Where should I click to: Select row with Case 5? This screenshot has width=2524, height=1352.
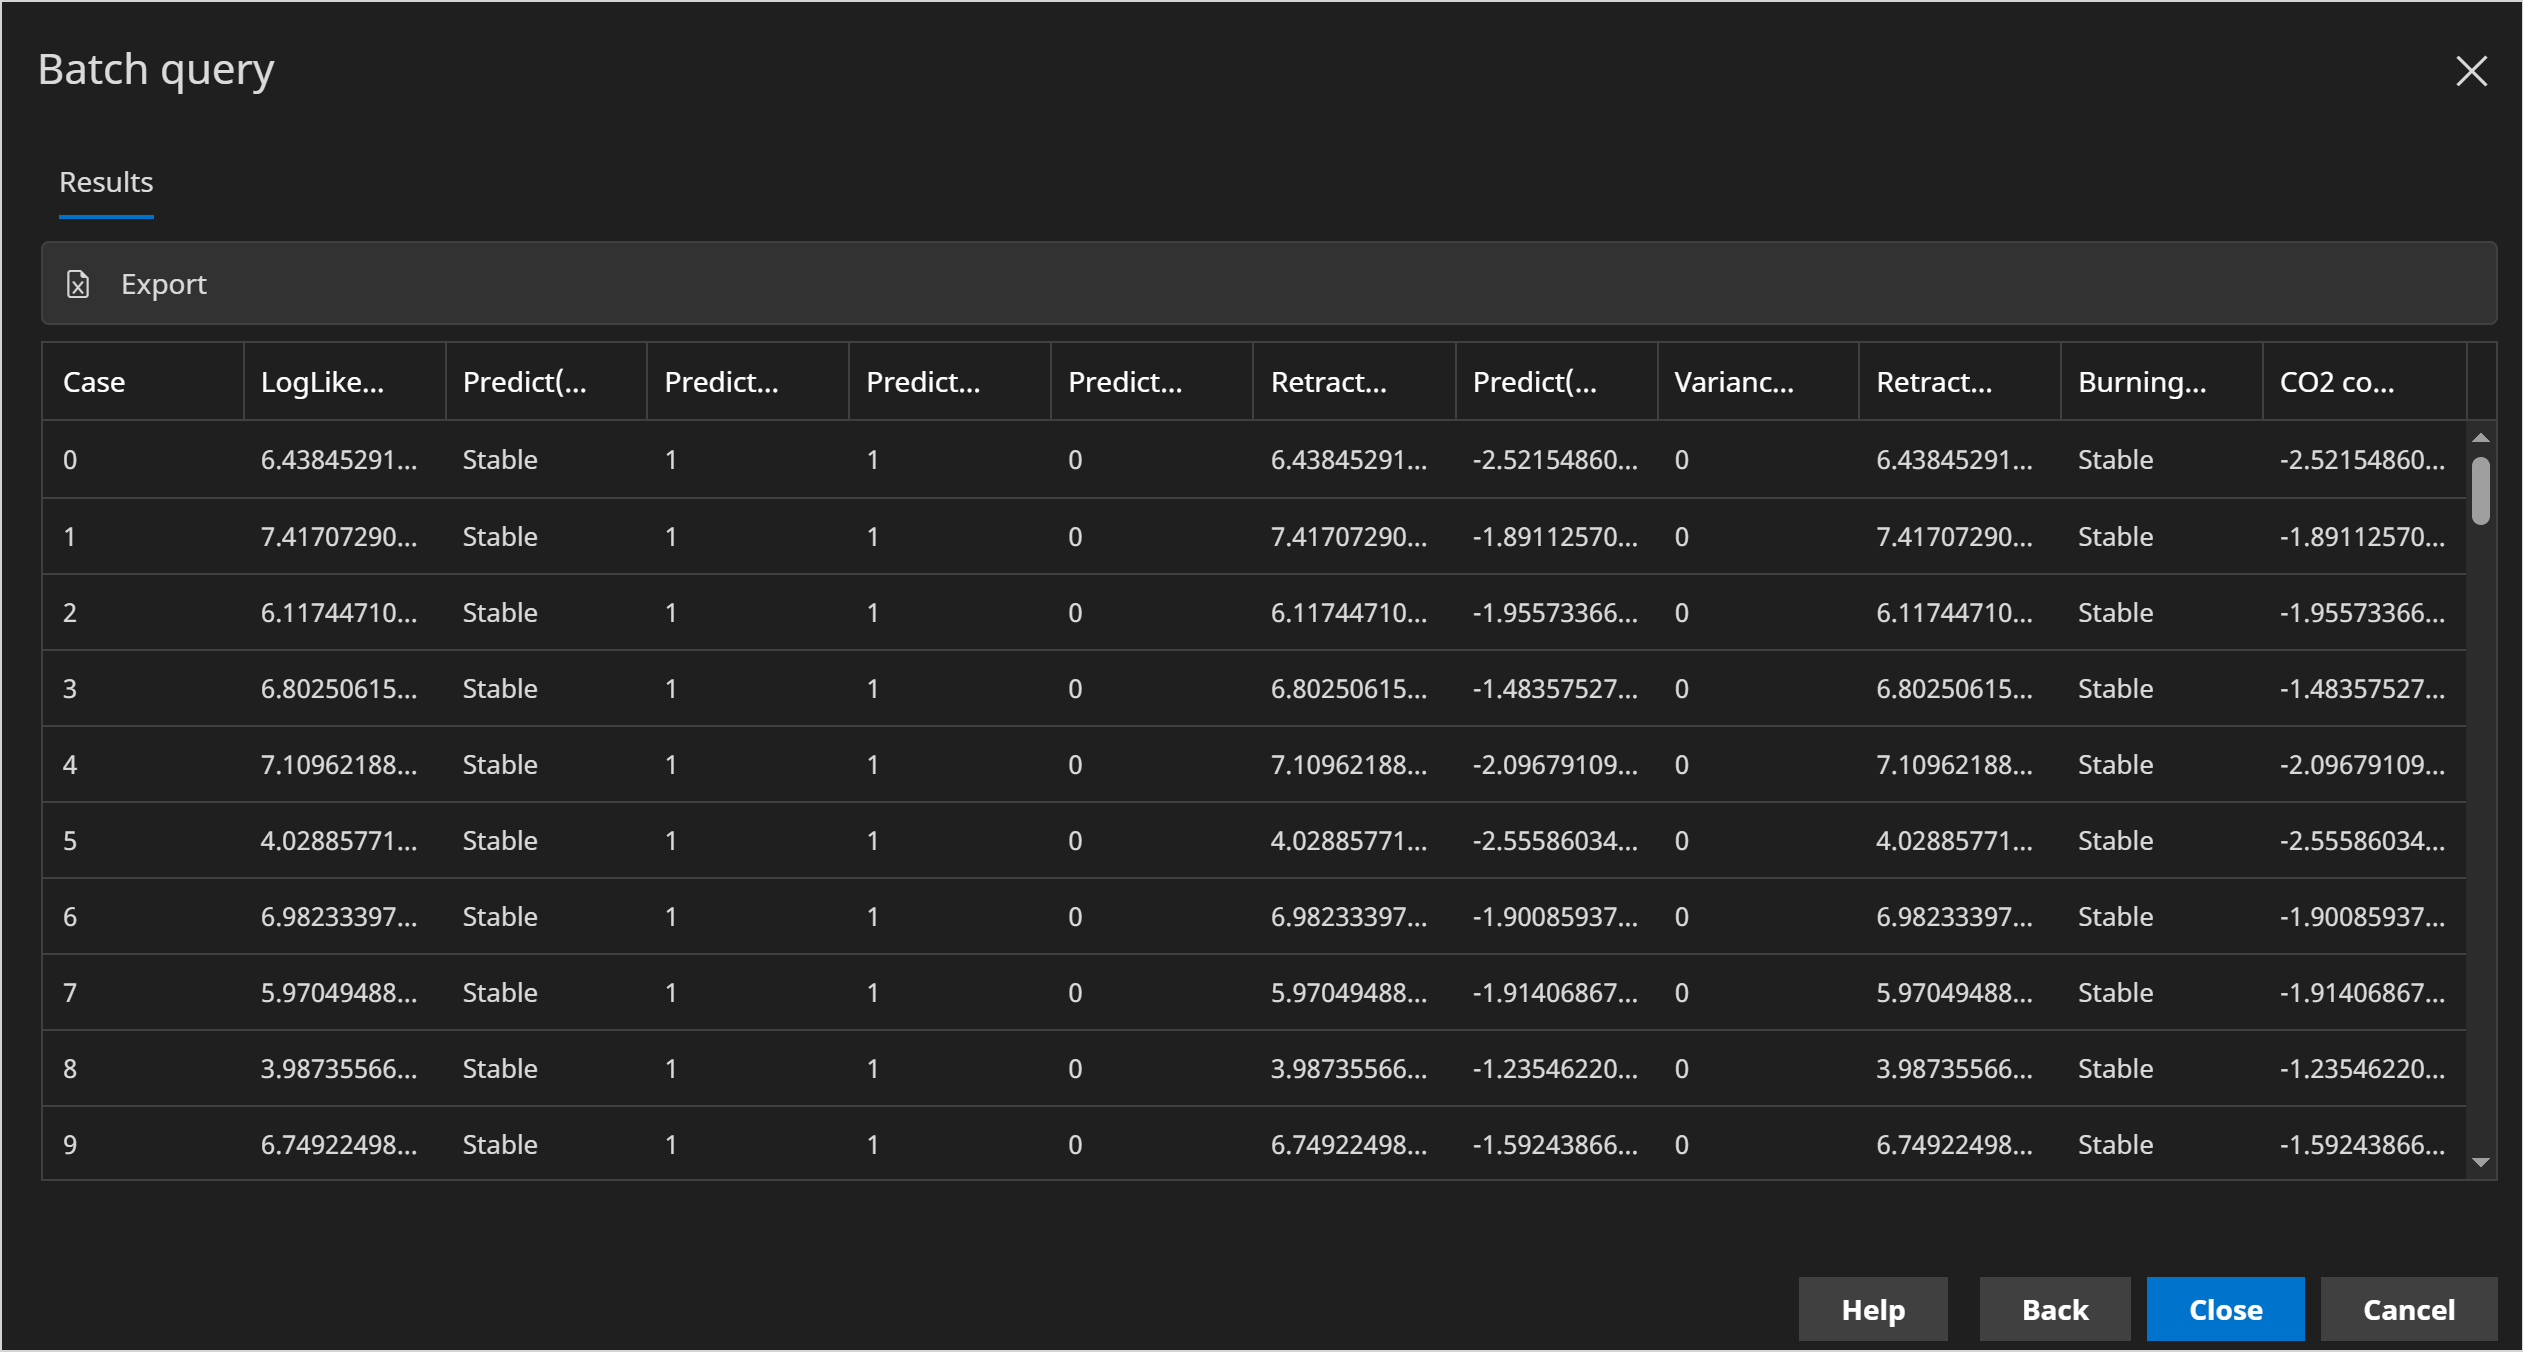tap(70, 841)
